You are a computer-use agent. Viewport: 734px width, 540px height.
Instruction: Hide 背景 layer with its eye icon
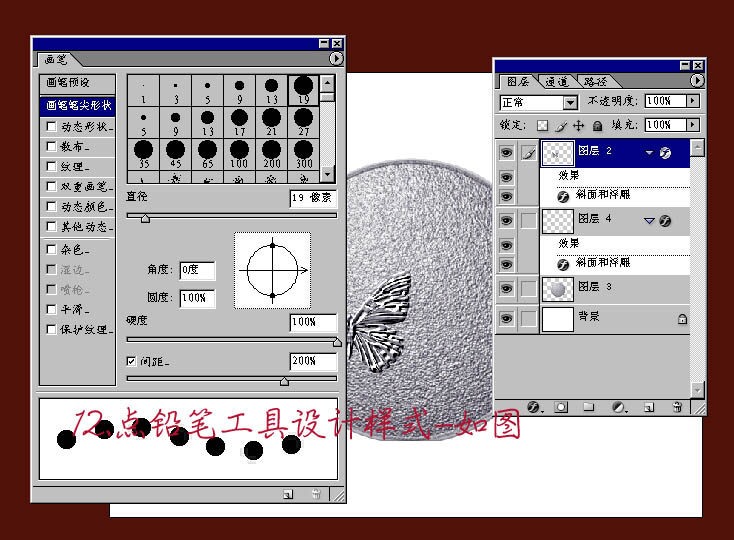pyautogui.click(x=506, y=319)
